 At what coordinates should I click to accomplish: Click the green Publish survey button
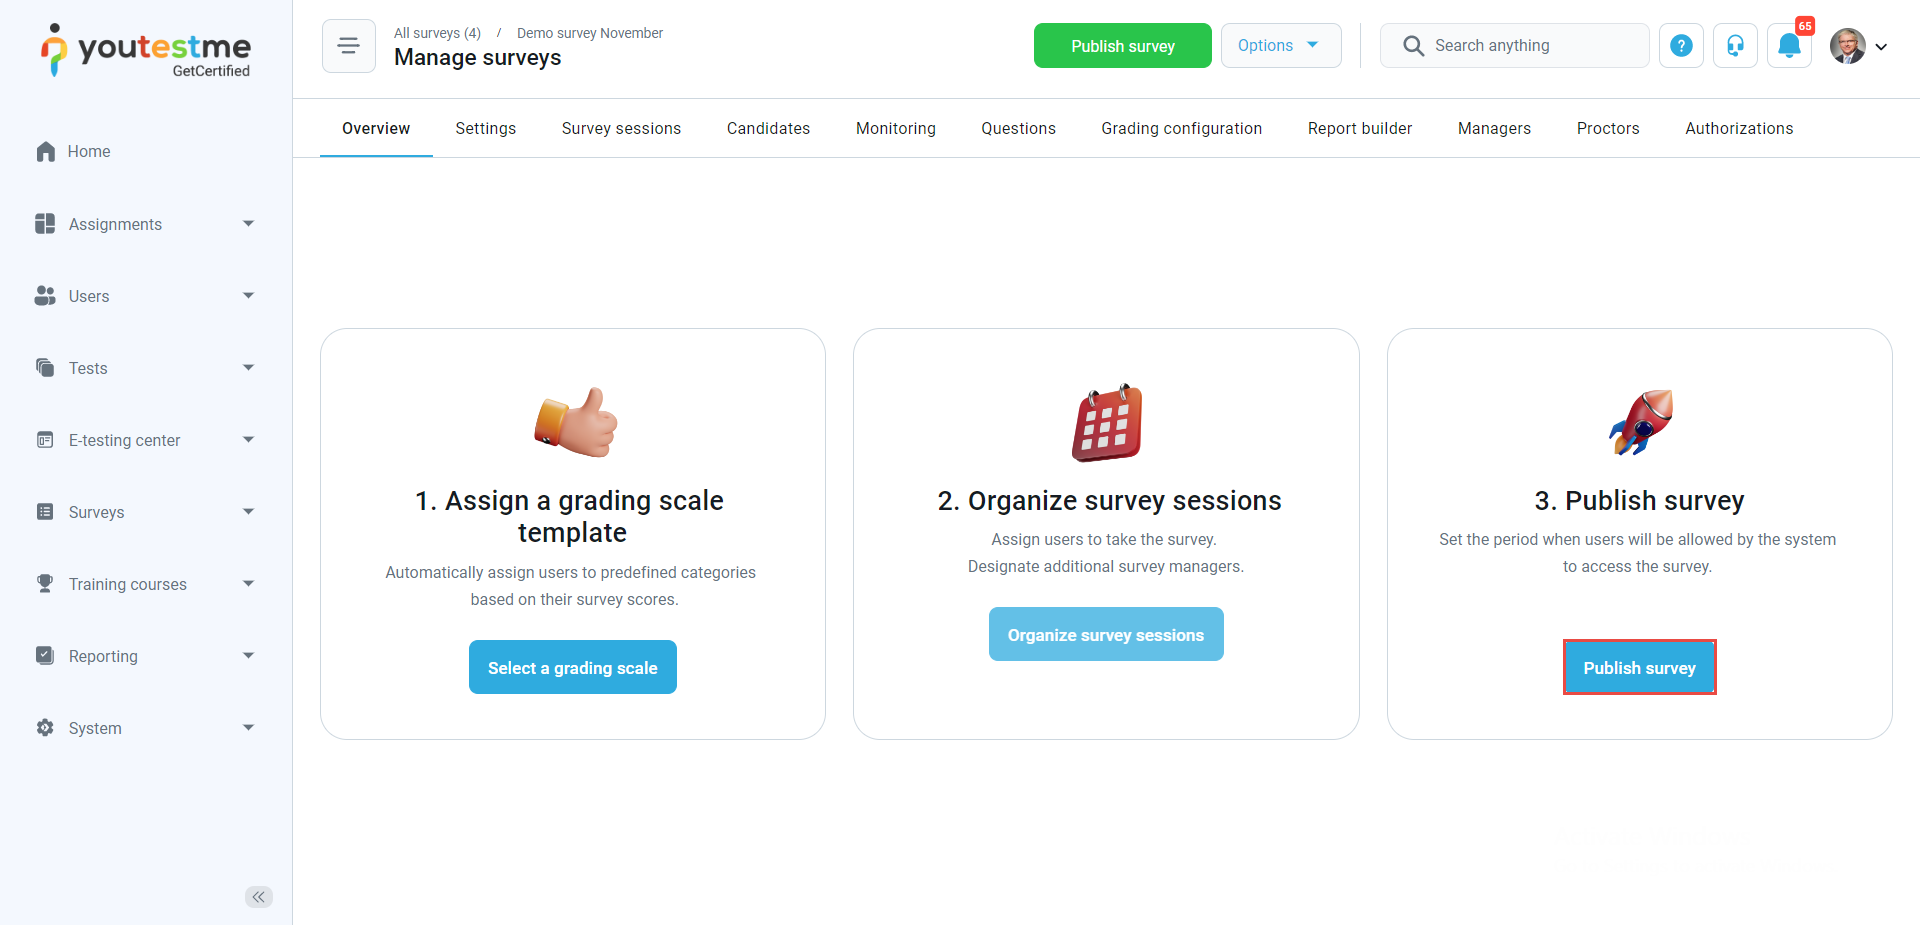(1122, 46)
